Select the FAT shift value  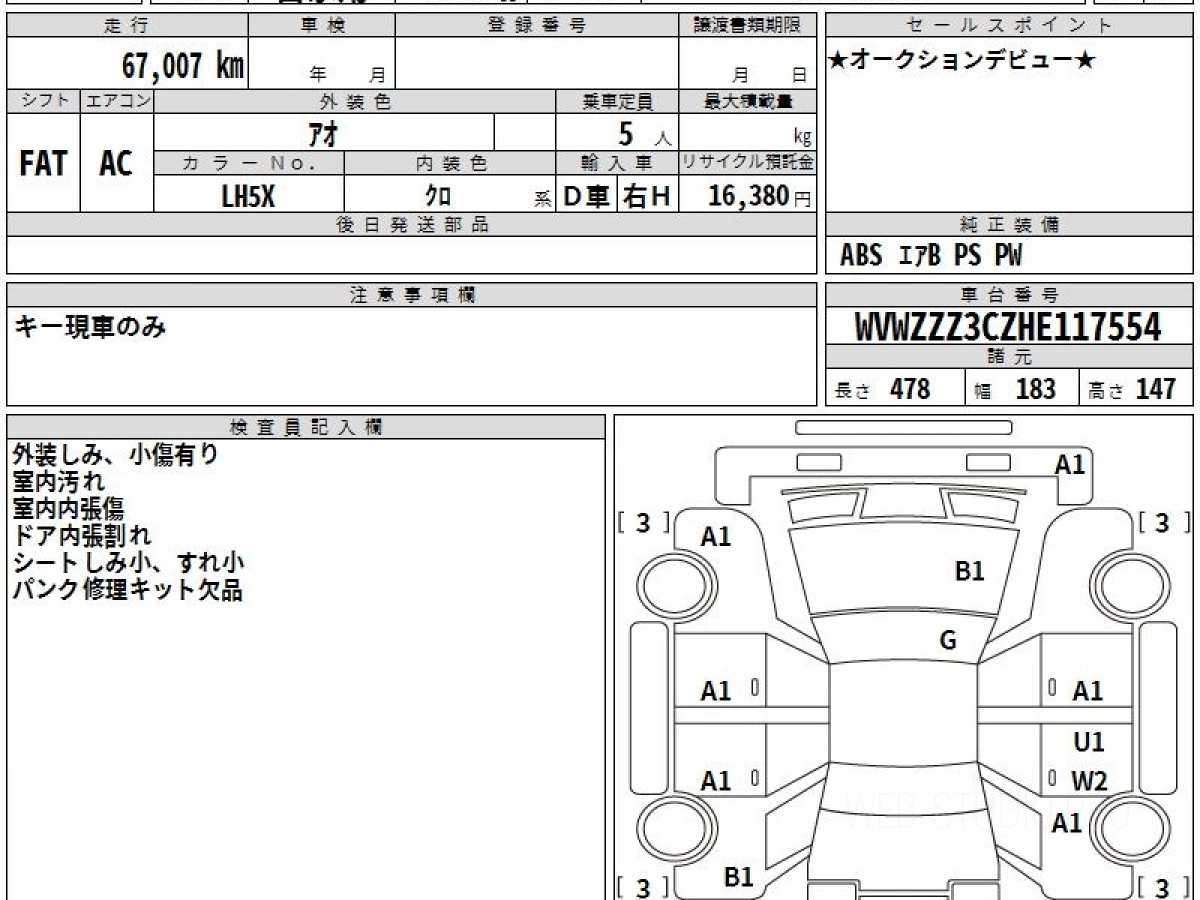(44, 163)
